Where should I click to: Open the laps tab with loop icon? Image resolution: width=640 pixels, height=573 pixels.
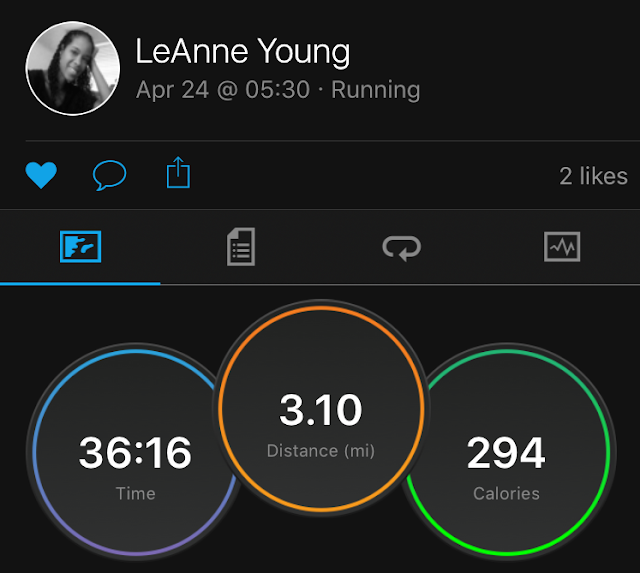[402, 246]
